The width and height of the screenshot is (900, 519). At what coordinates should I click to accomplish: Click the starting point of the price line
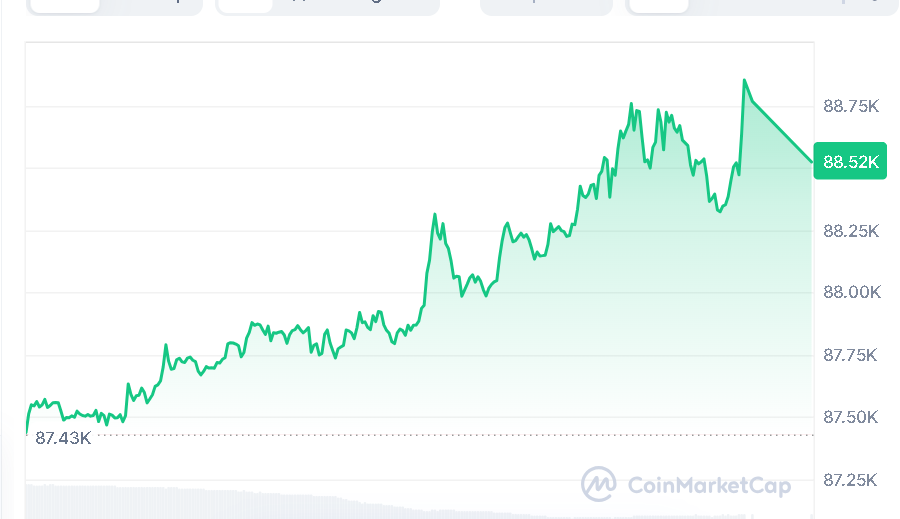(26, 432)
